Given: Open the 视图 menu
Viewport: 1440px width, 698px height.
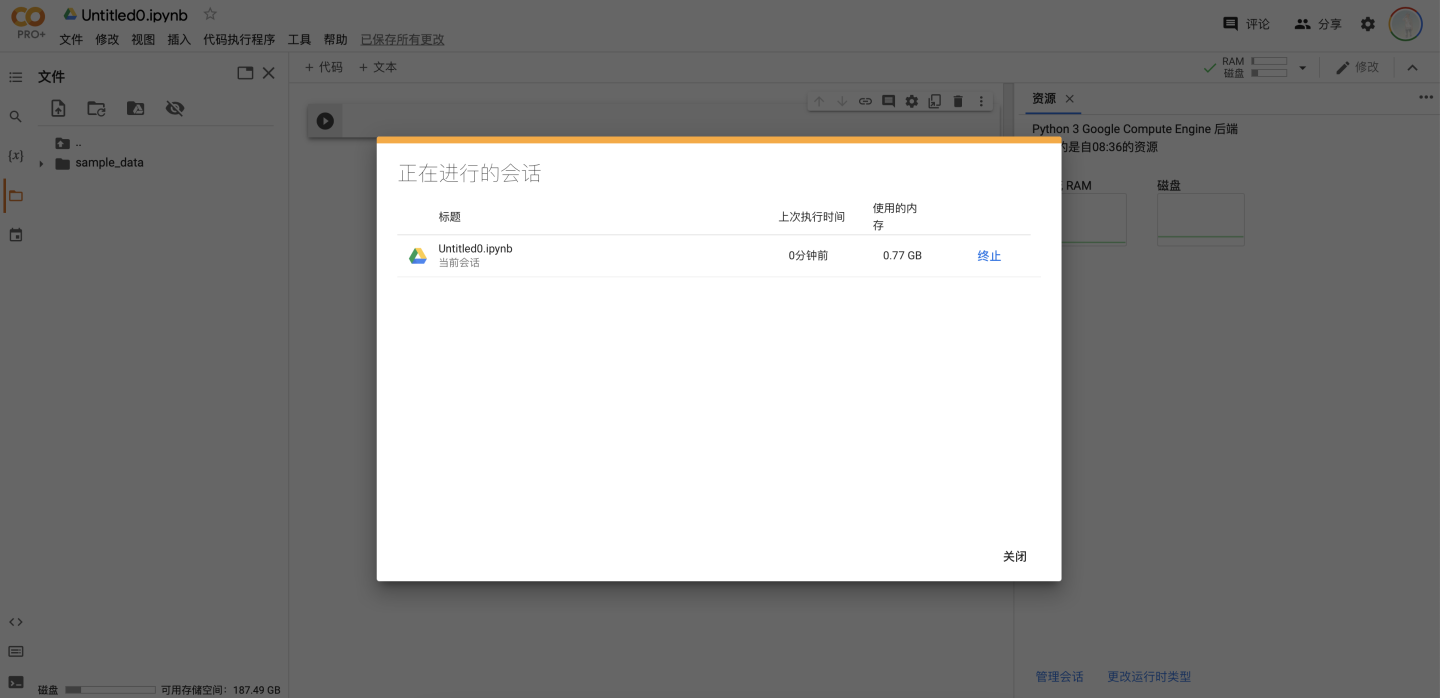Looking at the screenshot, I should pos(143,40).
